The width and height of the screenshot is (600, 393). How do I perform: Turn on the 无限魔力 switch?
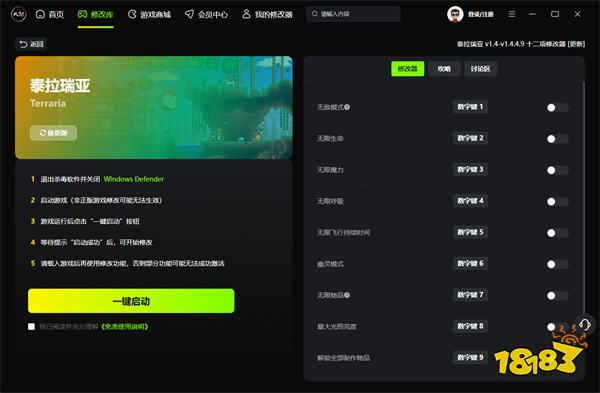(558, 170)
